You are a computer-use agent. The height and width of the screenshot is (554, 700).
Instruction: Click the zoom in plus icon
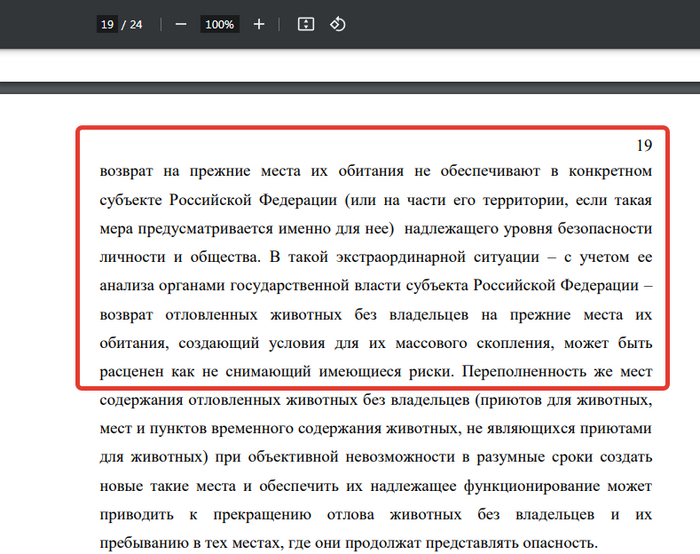coord(259,24)
